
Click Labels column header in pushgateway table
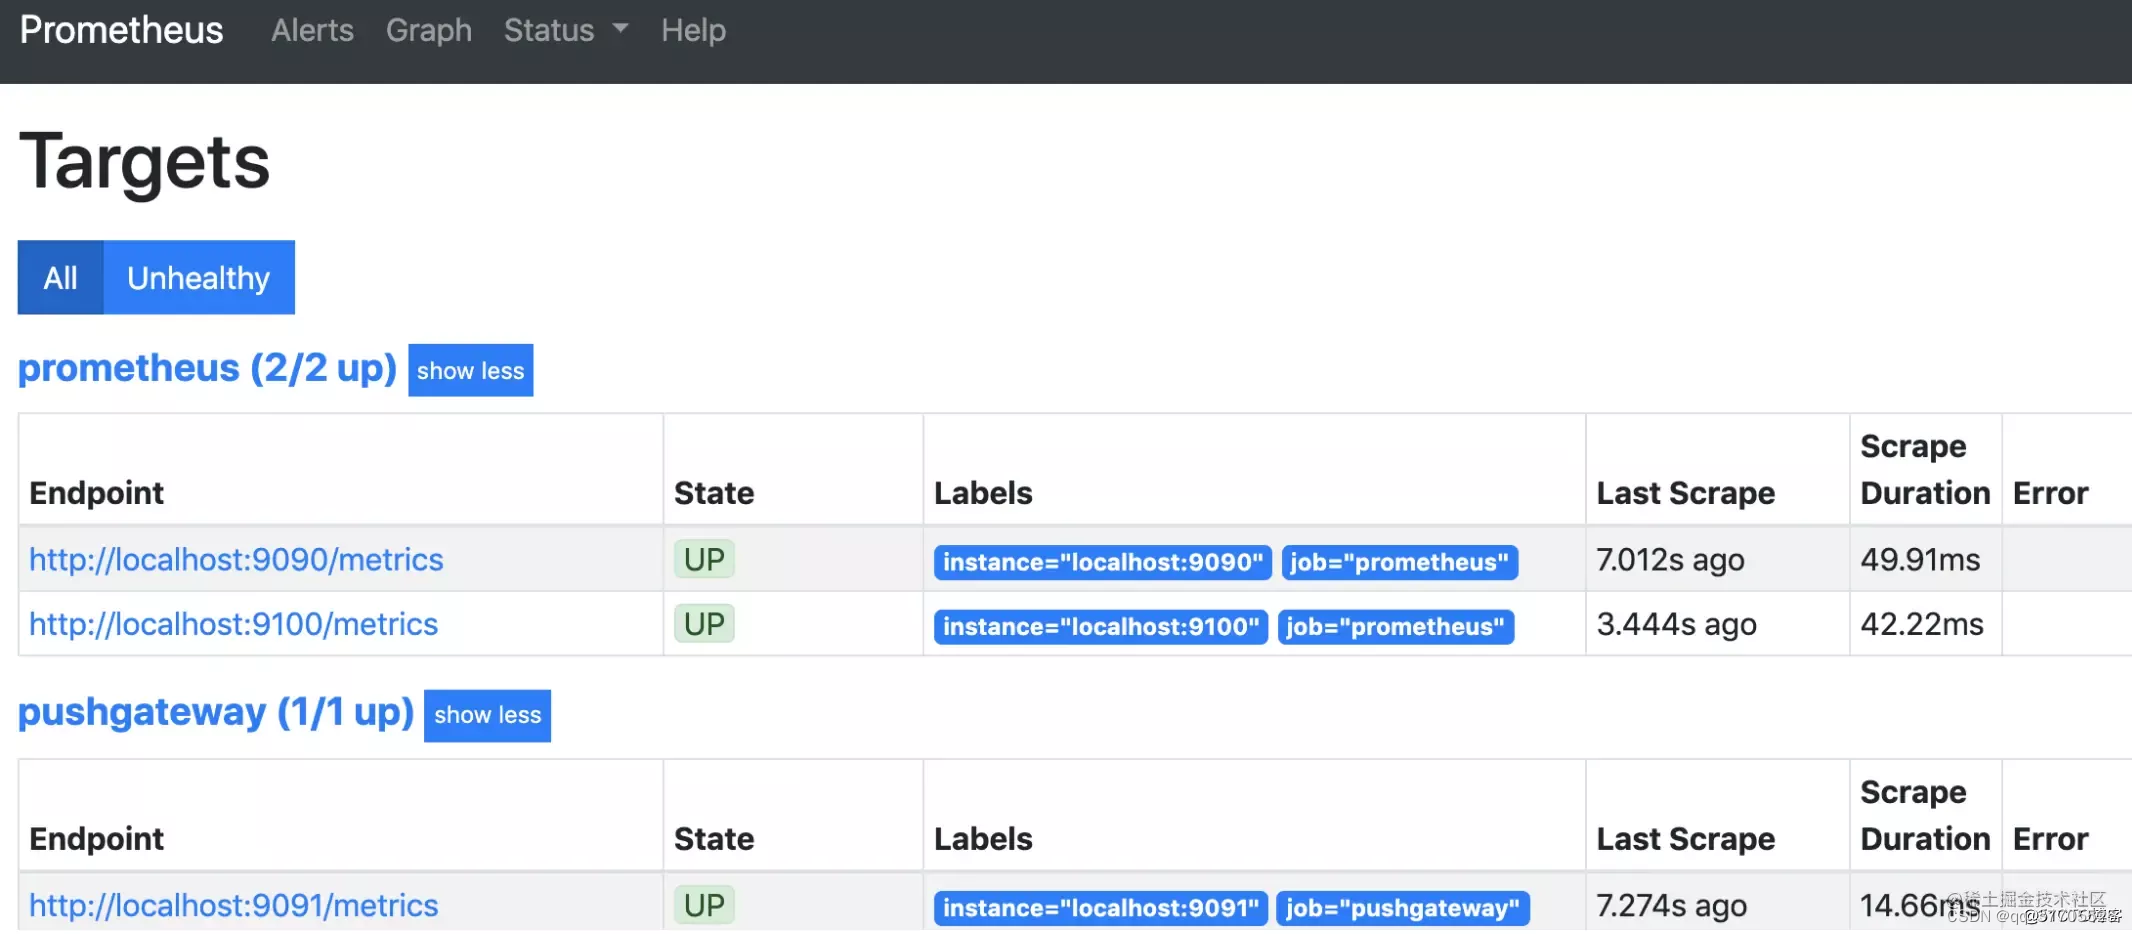coord(983,839)
